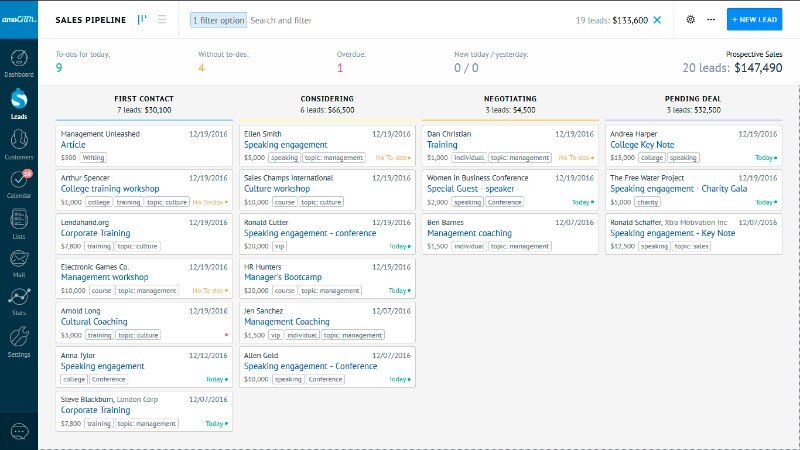This screenshot has width=800, height=450.
Task: Go to Lists in sidebar
Action: (x=18, y=224)
